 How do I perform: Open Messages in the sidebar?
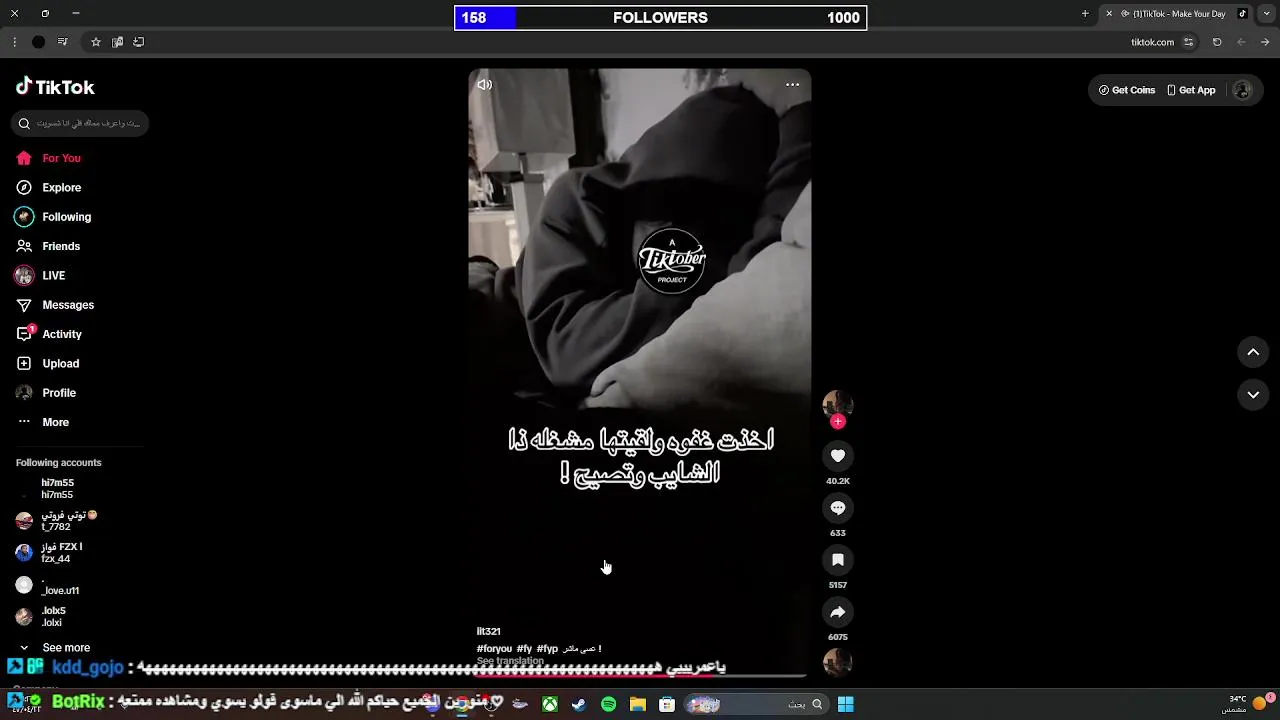click(x=54, y=305)
